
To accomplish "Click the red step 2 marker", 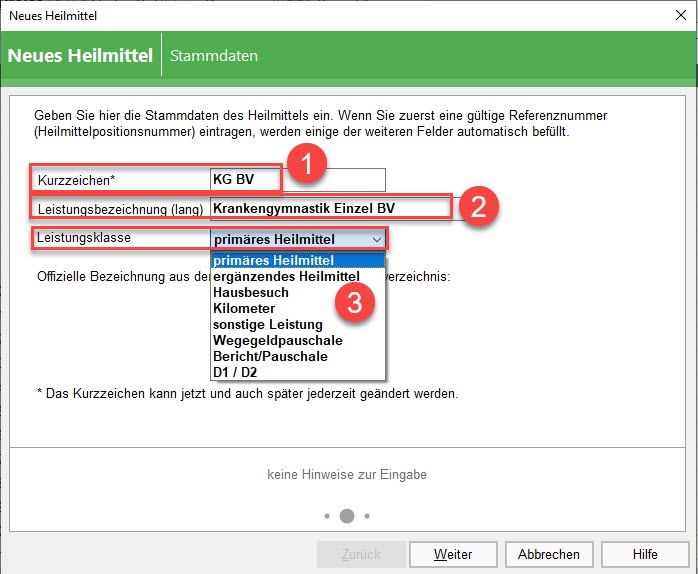I will [x=477, y=208].
